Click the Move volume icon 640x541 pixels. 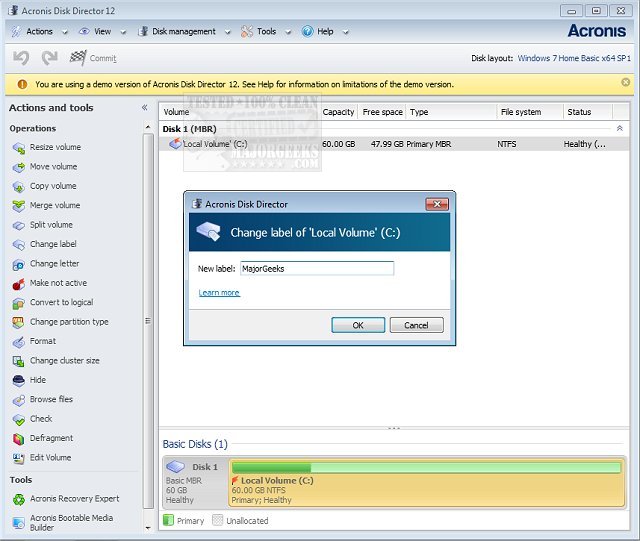pyautogui.click(x=19, y=167)
